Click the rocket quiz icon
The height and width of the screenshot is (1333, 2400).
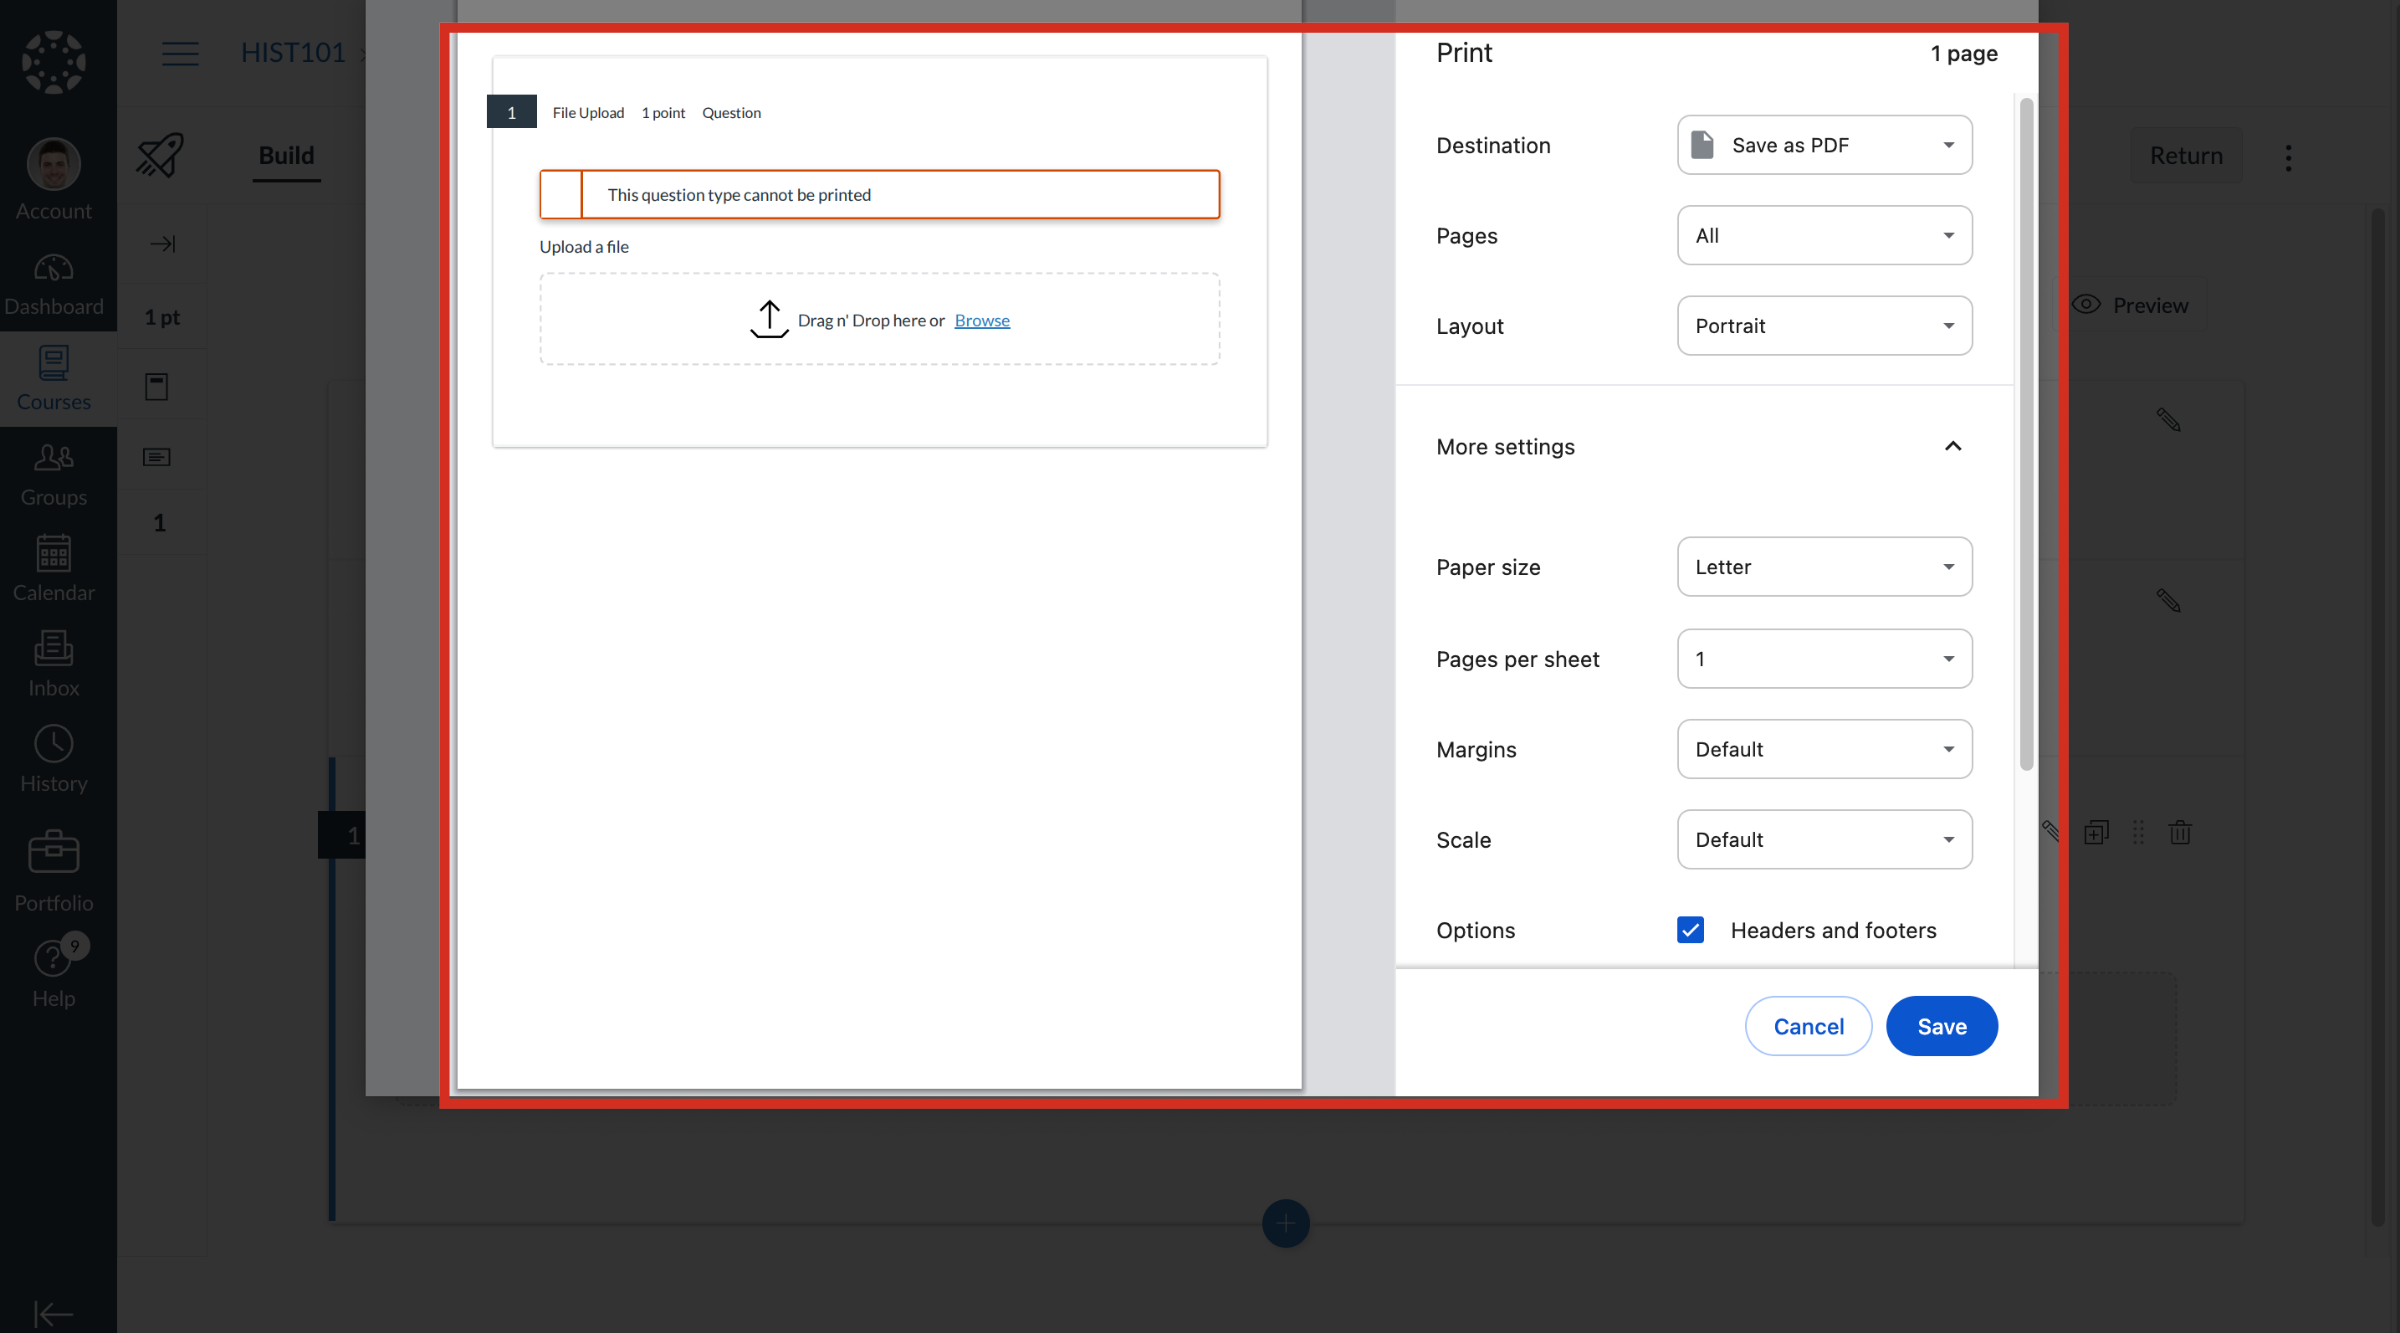click(x=160, y=155)
